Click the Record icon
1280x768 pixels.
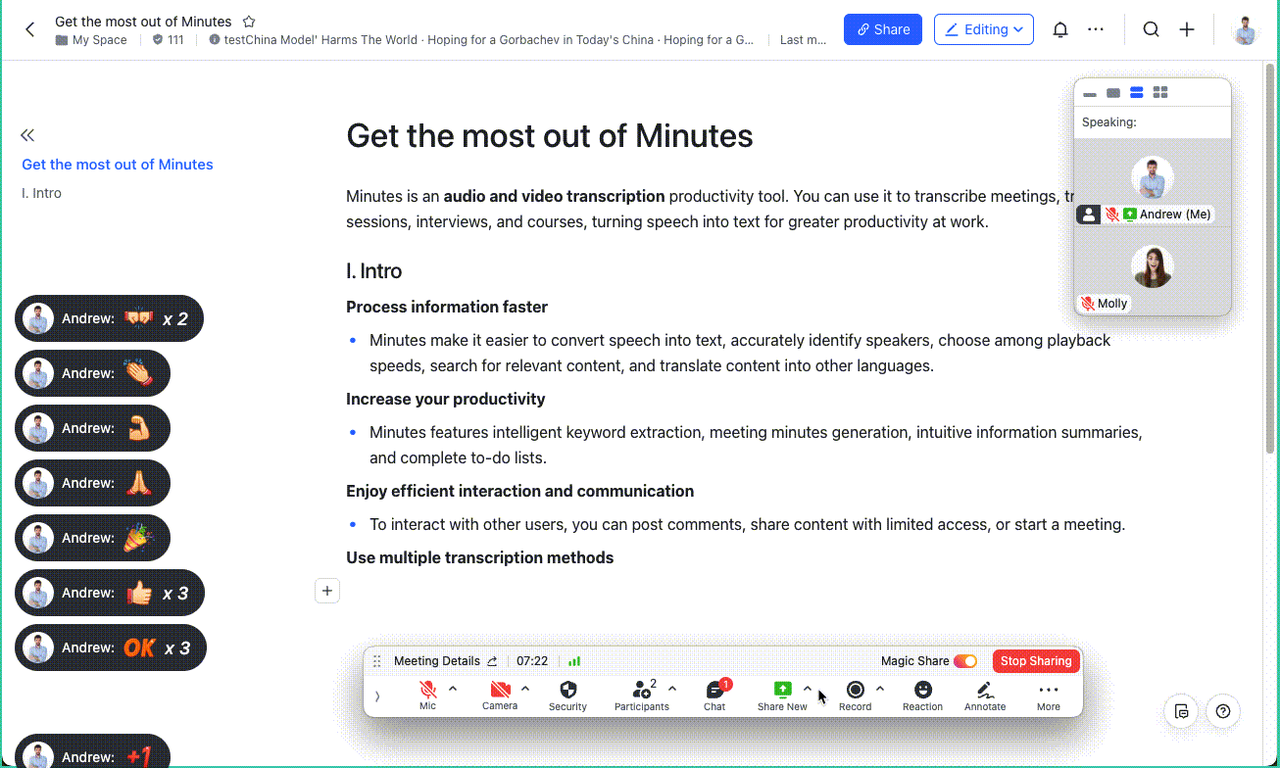point(855,690)
